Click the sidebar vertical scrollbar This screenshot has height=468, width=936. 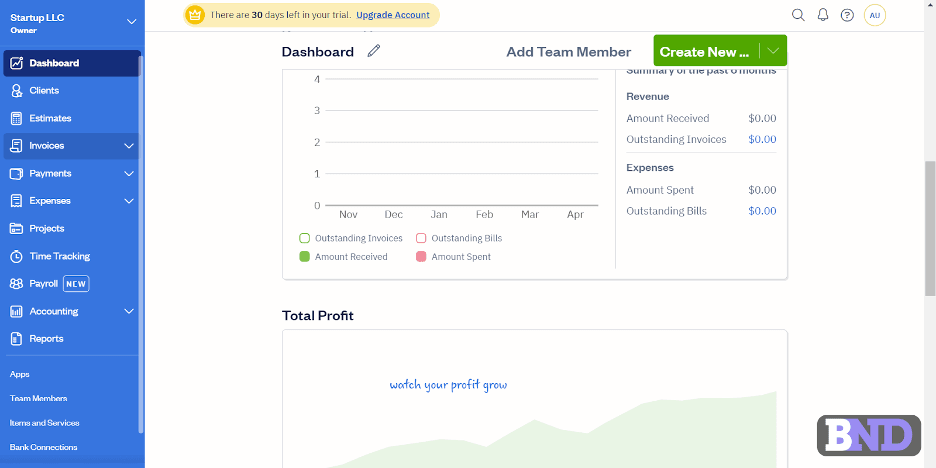click(140, 244)
